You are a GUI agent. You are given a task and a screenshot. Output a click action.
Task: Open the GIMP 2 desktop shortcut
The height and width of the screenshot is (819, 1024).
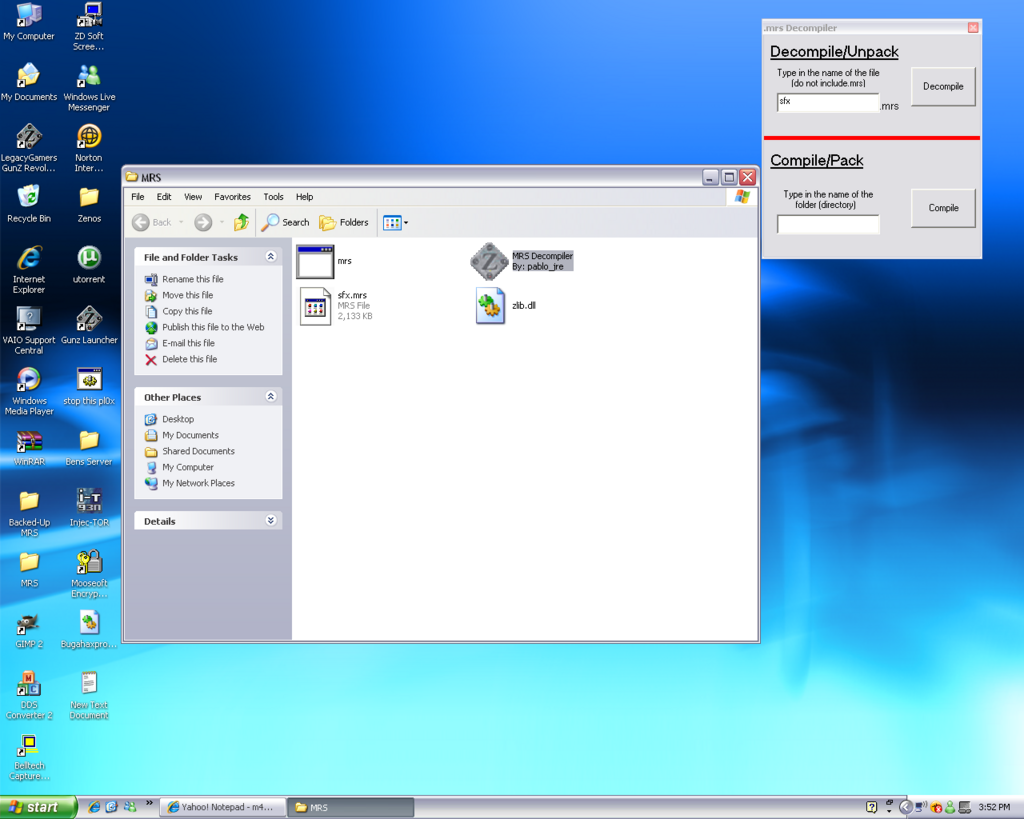29,624
